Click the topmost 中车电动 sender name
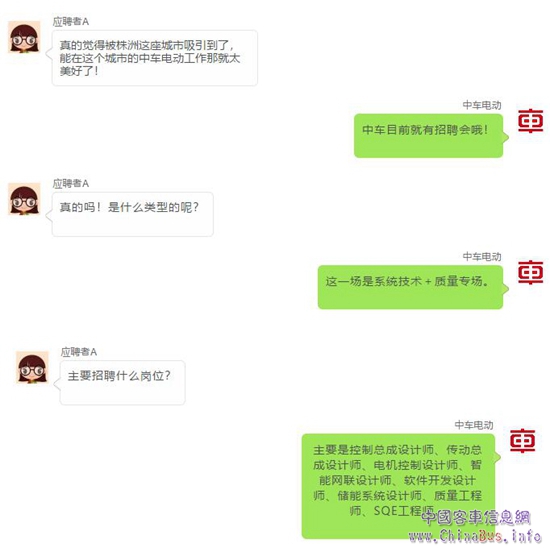This screenshot has width=550, height=552. [482, 105]
